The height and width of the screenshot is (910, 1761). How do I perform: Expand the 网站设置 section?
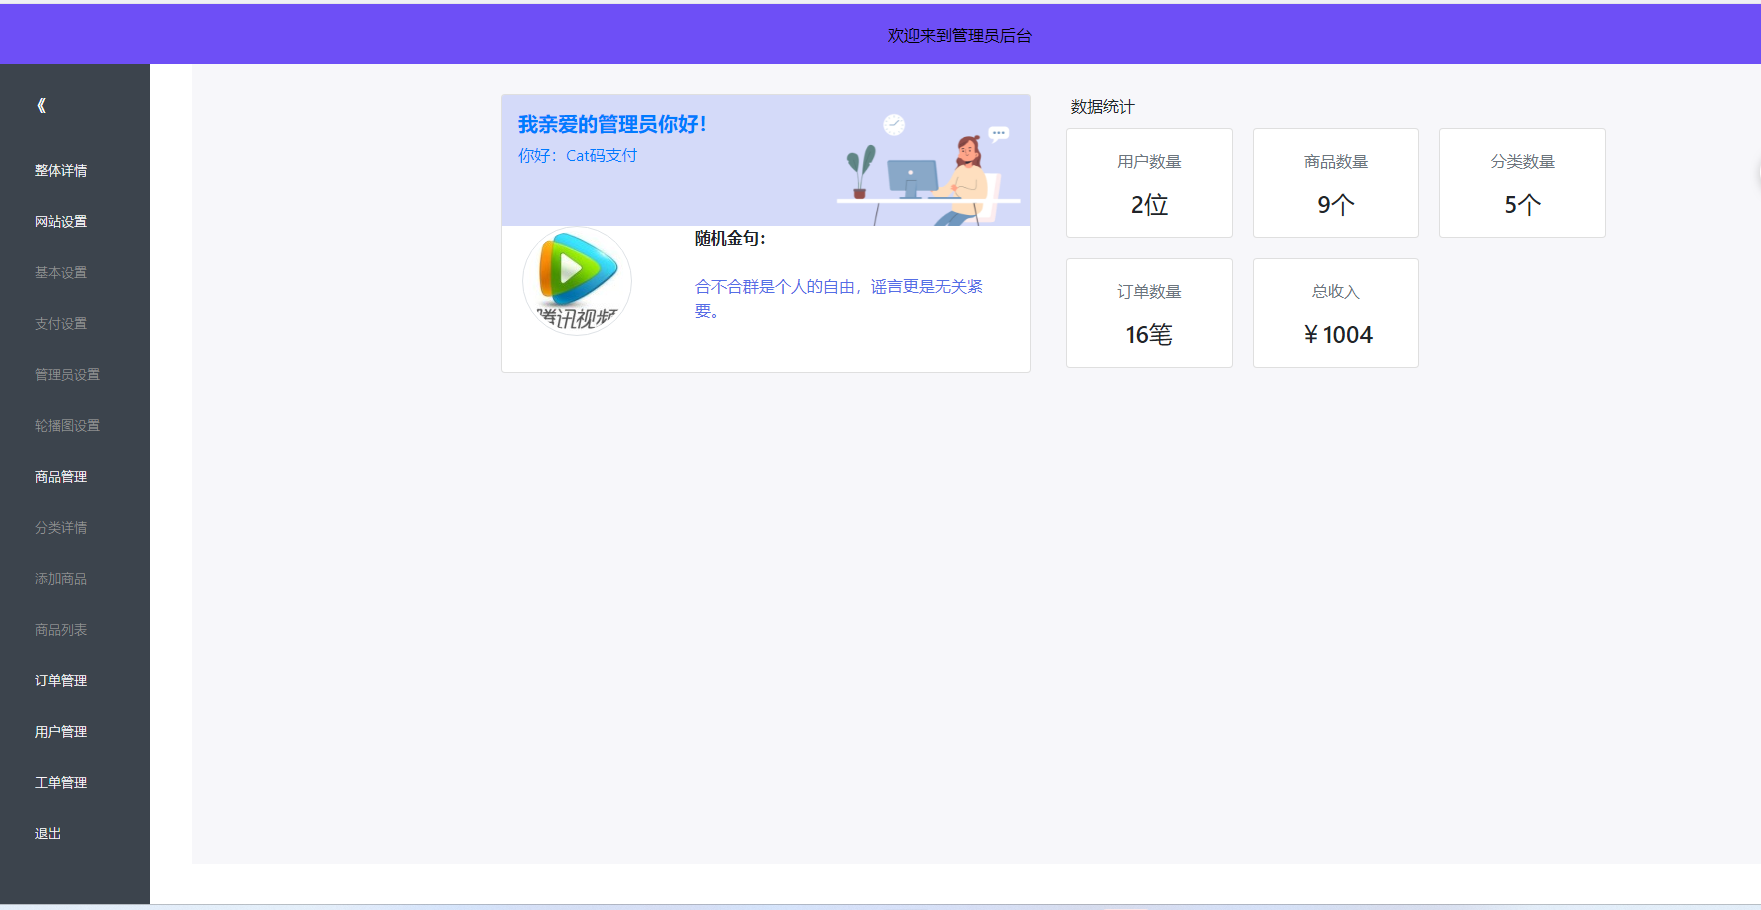61,221
